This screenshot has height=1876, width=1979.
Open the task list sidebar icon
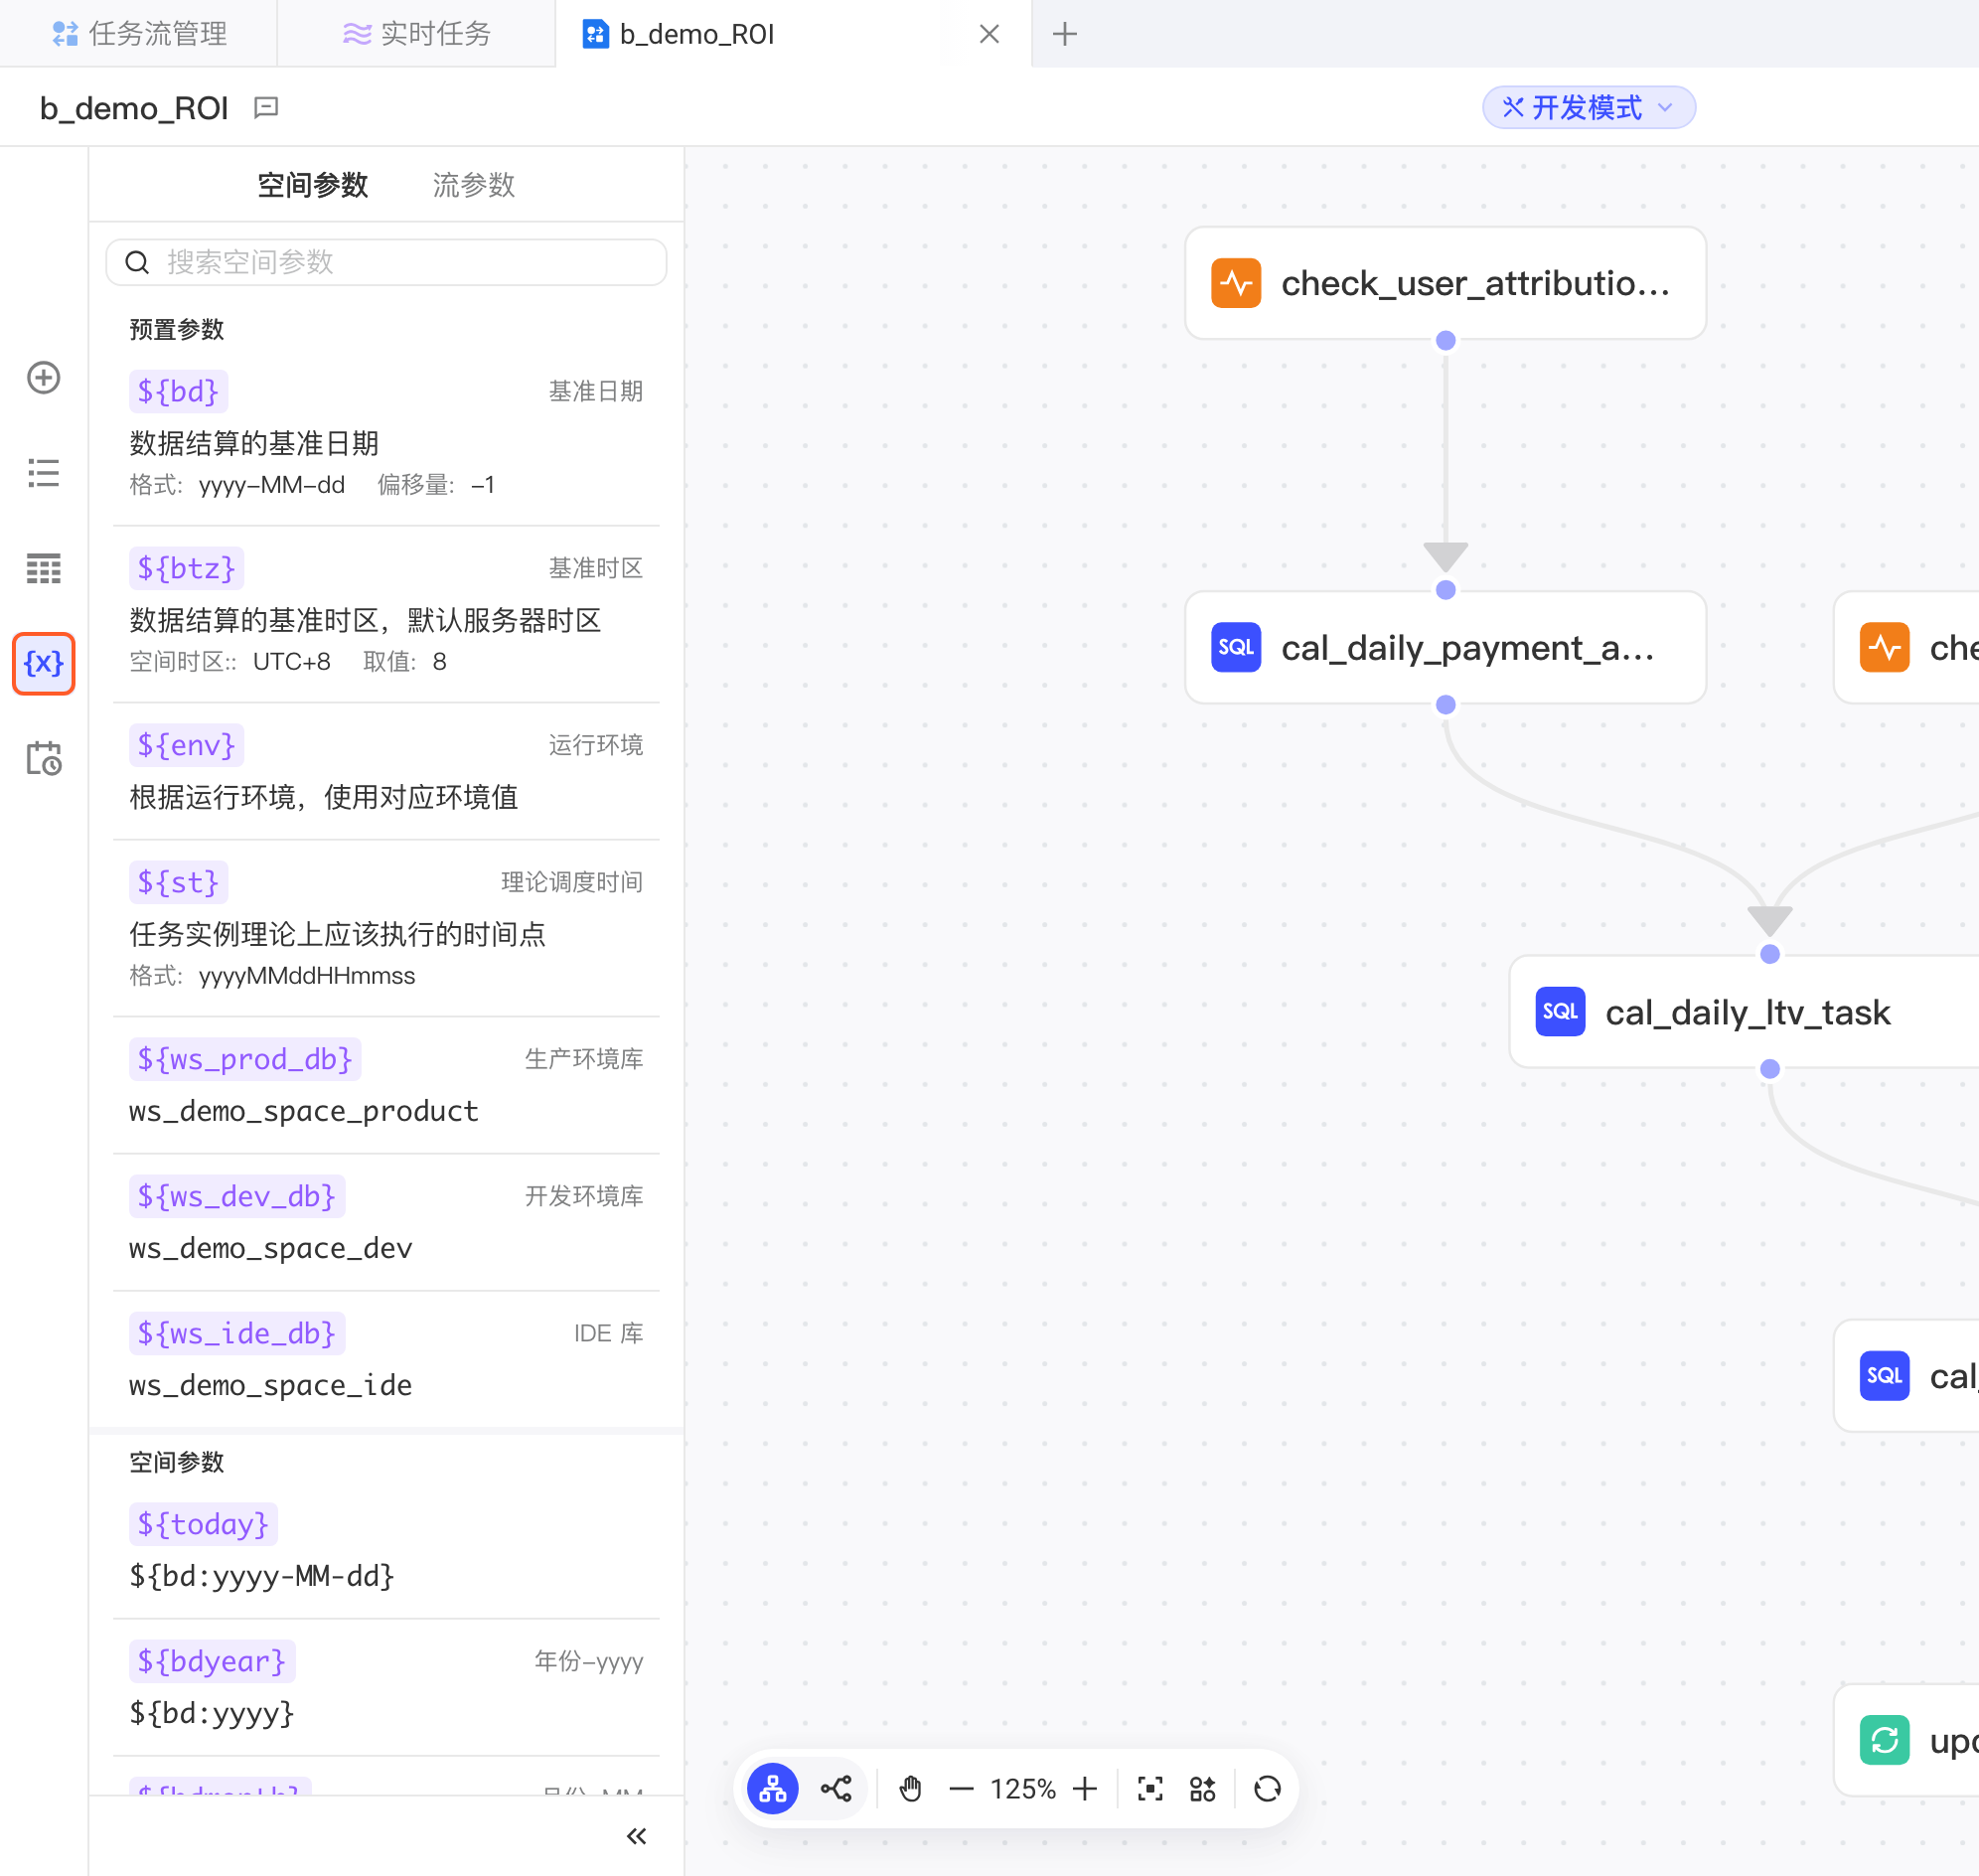coord(43,472)
